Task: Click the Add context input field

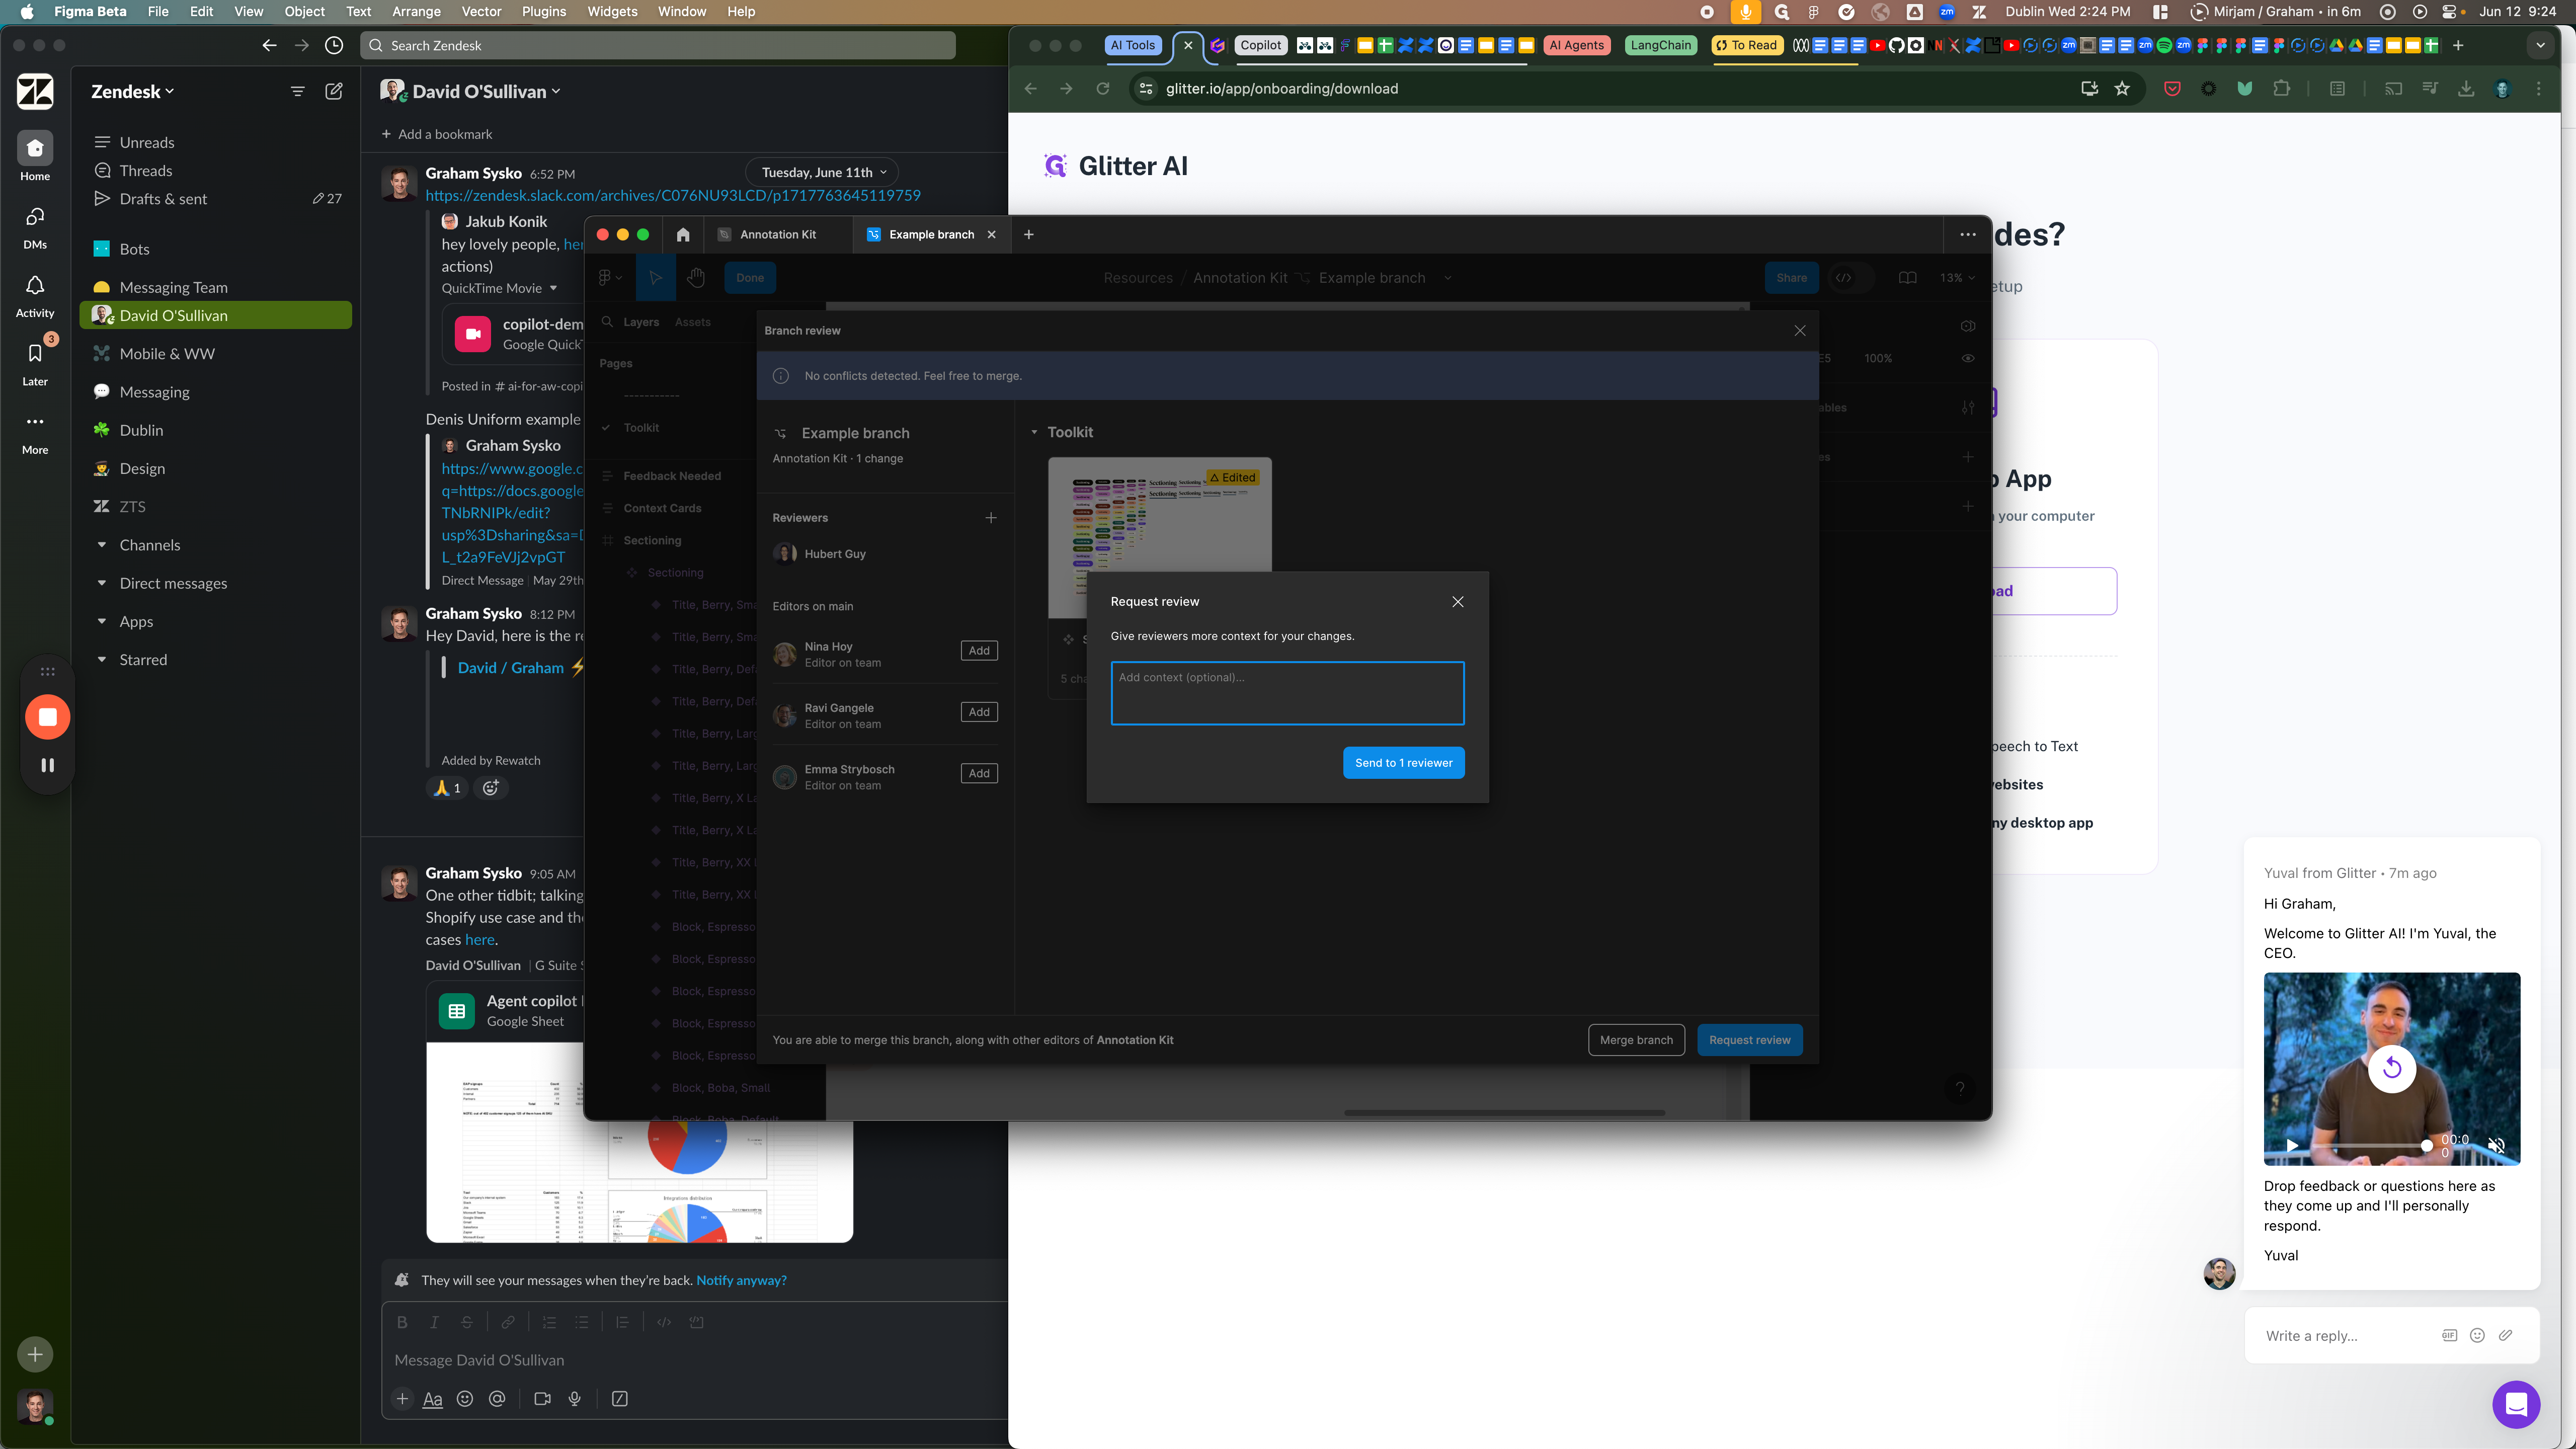Action: pyautogui.click(x=1287, y=692)
